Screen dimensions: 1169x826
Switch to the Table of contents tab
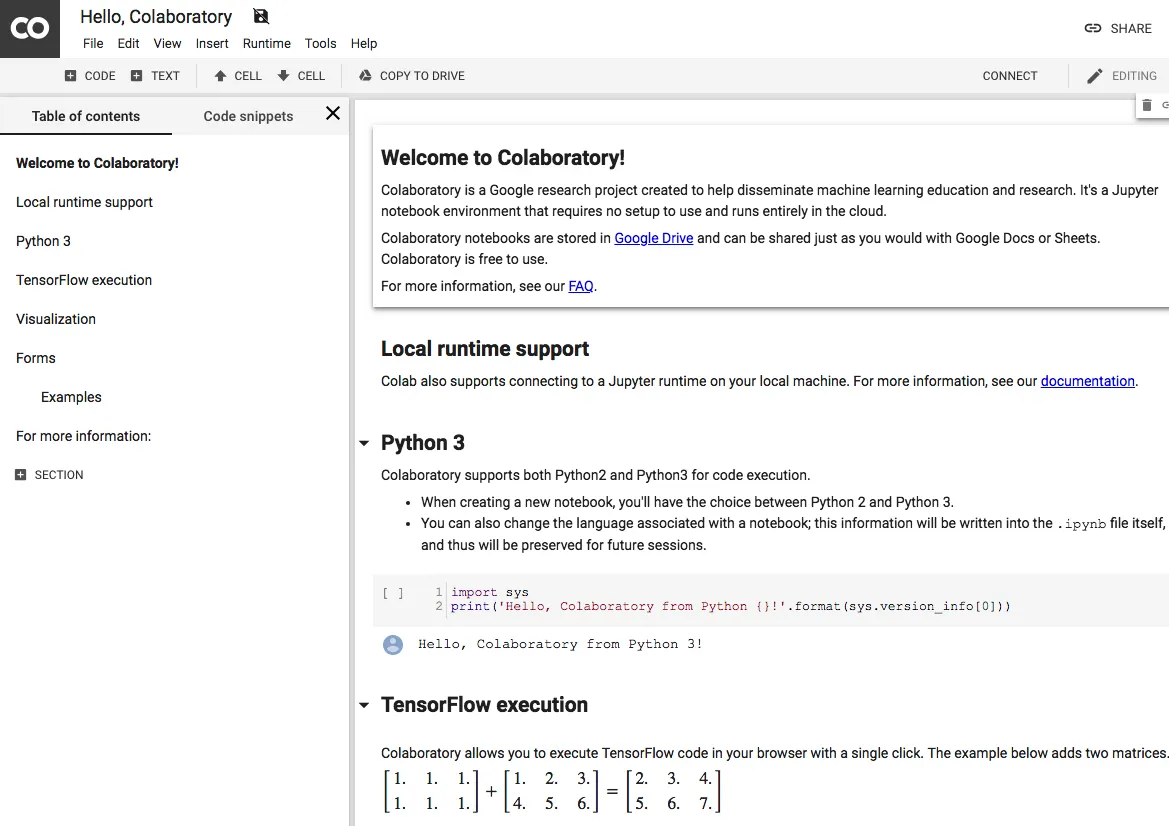[86, 116]
